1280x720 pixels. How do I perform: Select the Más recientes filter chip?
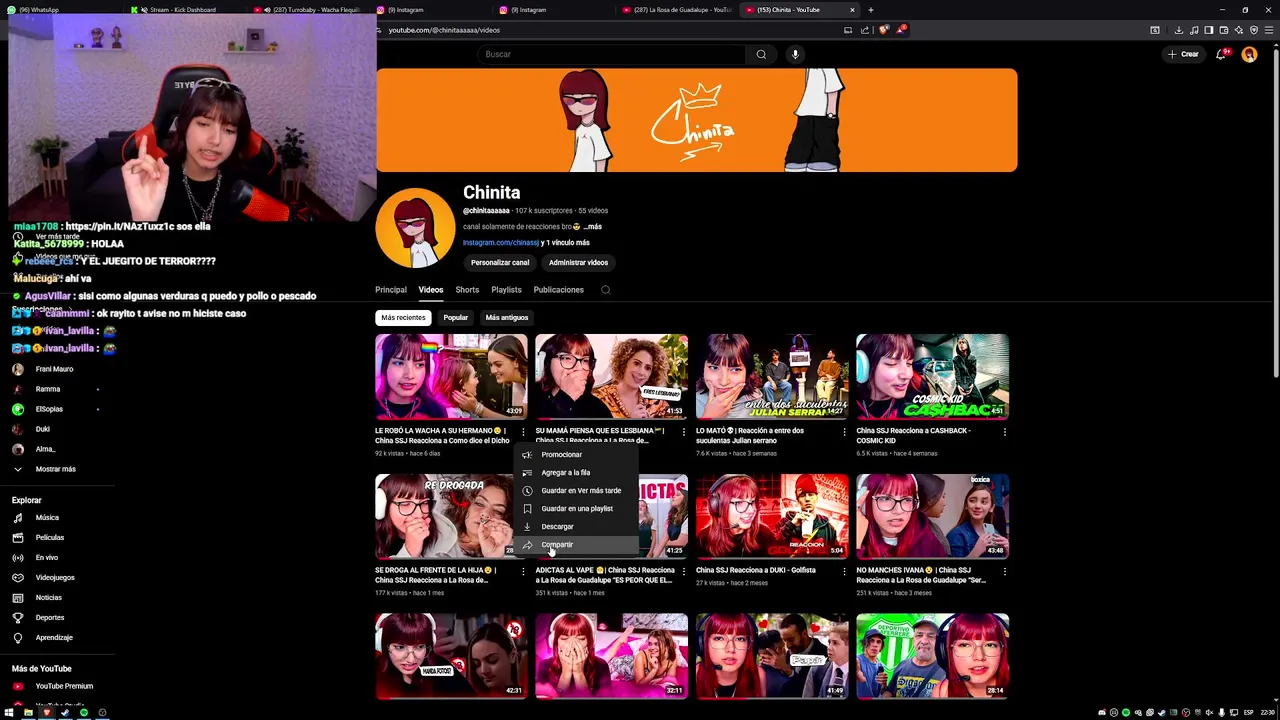pyautogui.click(x=403, y=318)
